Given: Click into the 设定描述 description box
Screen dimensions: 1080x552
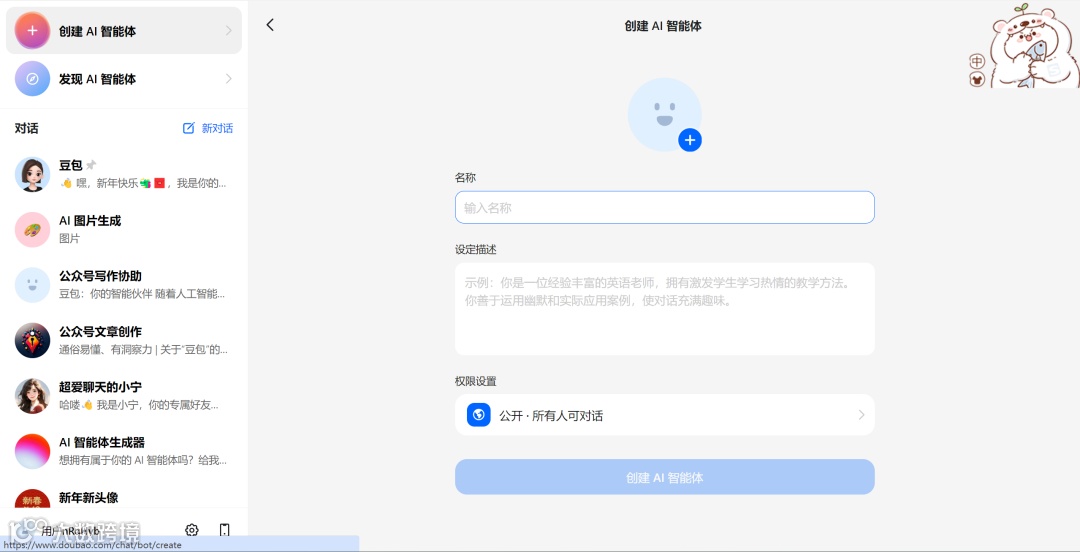Looking at the screenshot, I should [665, 309].
